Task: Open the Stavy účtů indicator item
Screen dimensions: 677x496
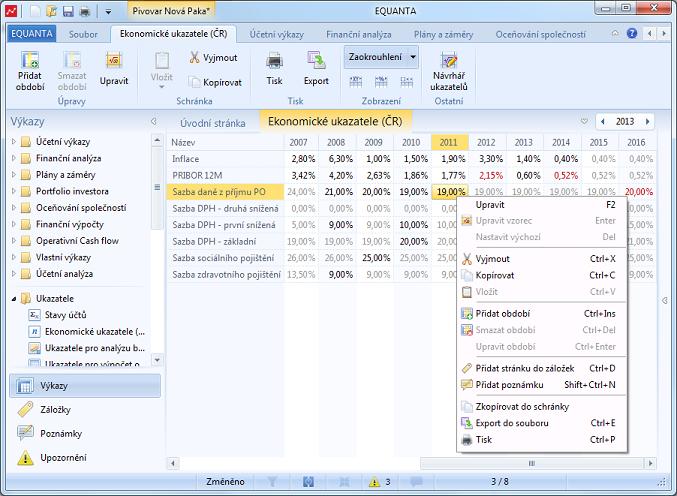Action: tap(65, 315)
